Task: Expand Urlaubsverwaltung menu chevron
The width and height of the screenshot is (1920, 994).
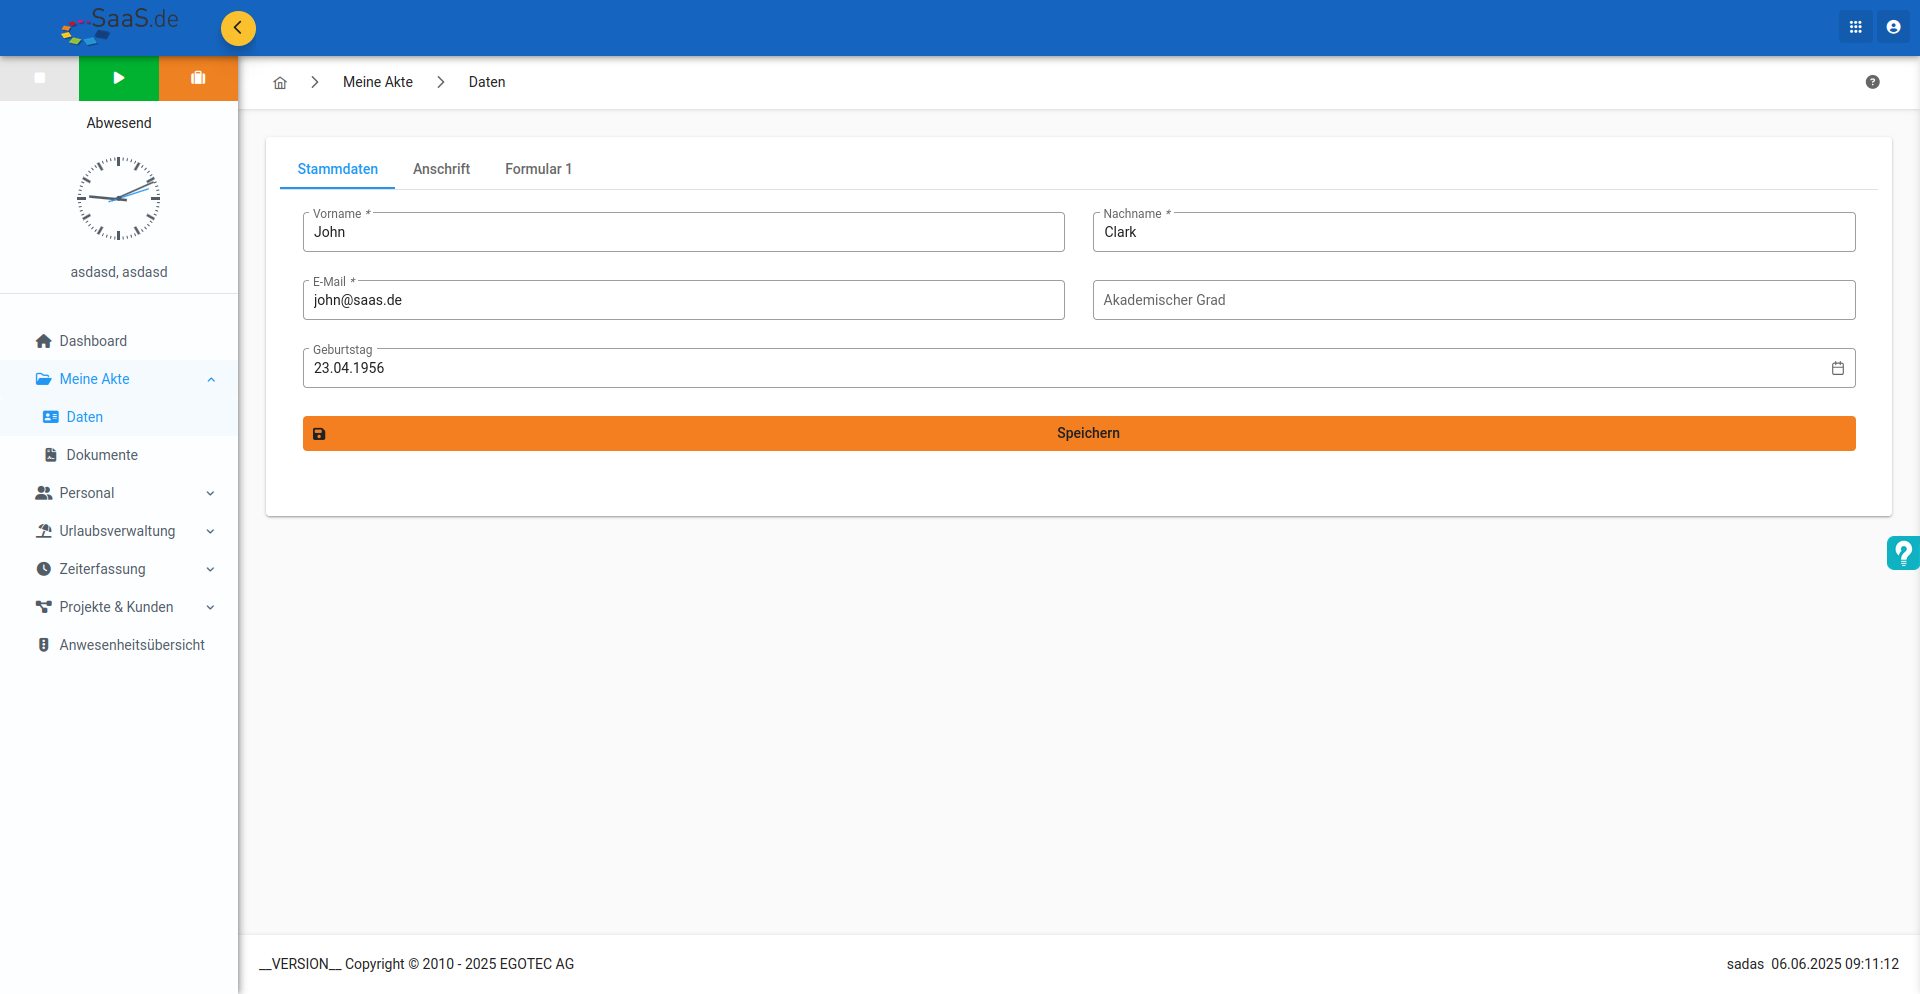Action: (210, 531)
